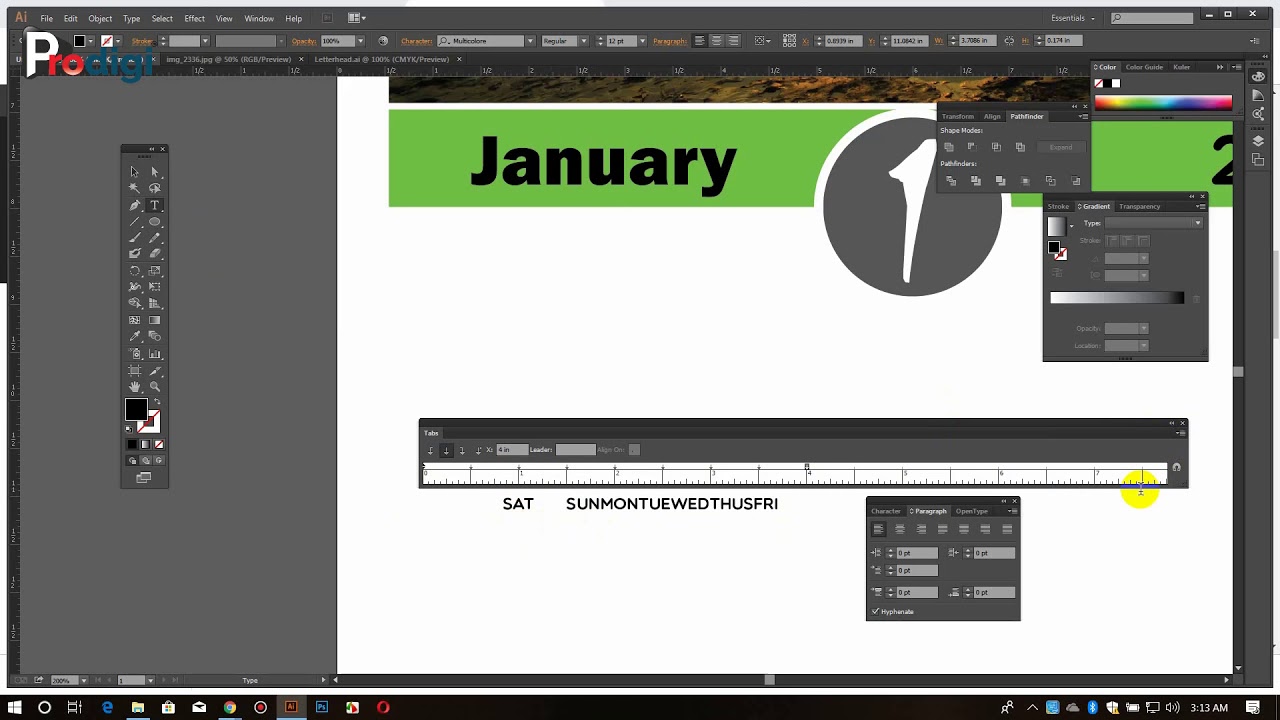
Task: Enable Draw Behind mode in toolbox
Action: tap(145, 460)
